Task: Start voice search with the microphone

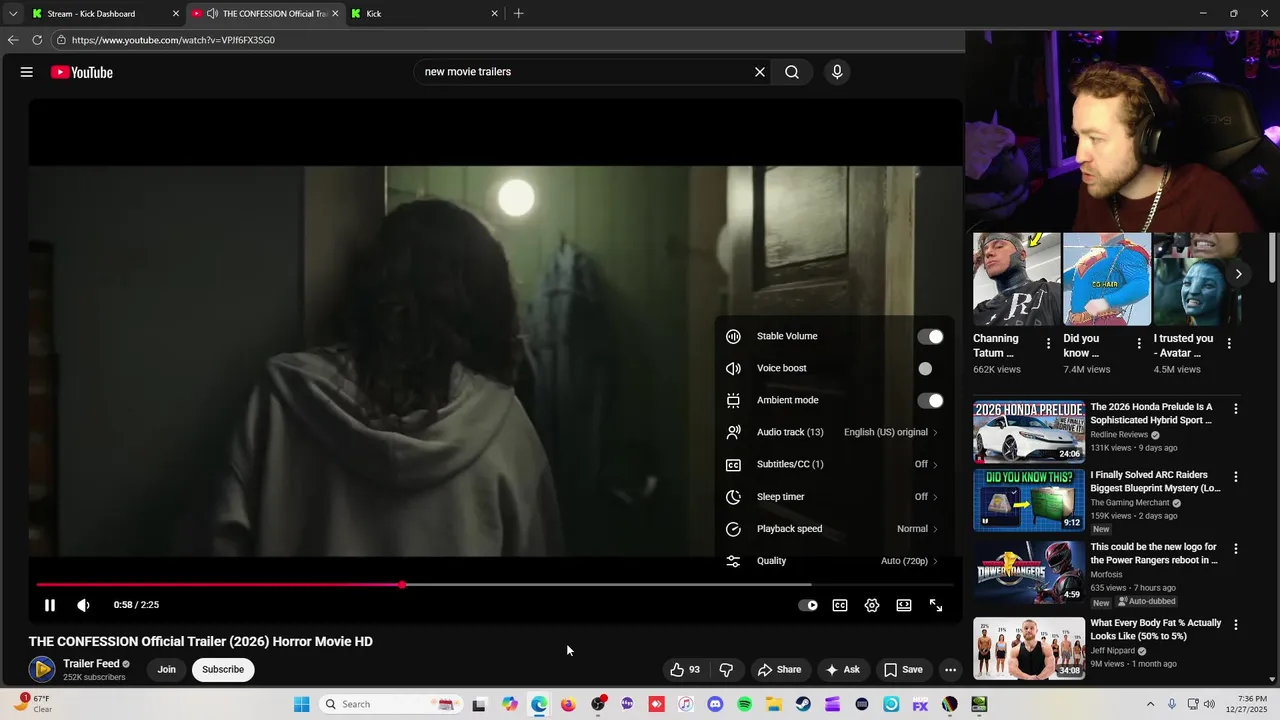Action: click(837, 72)
